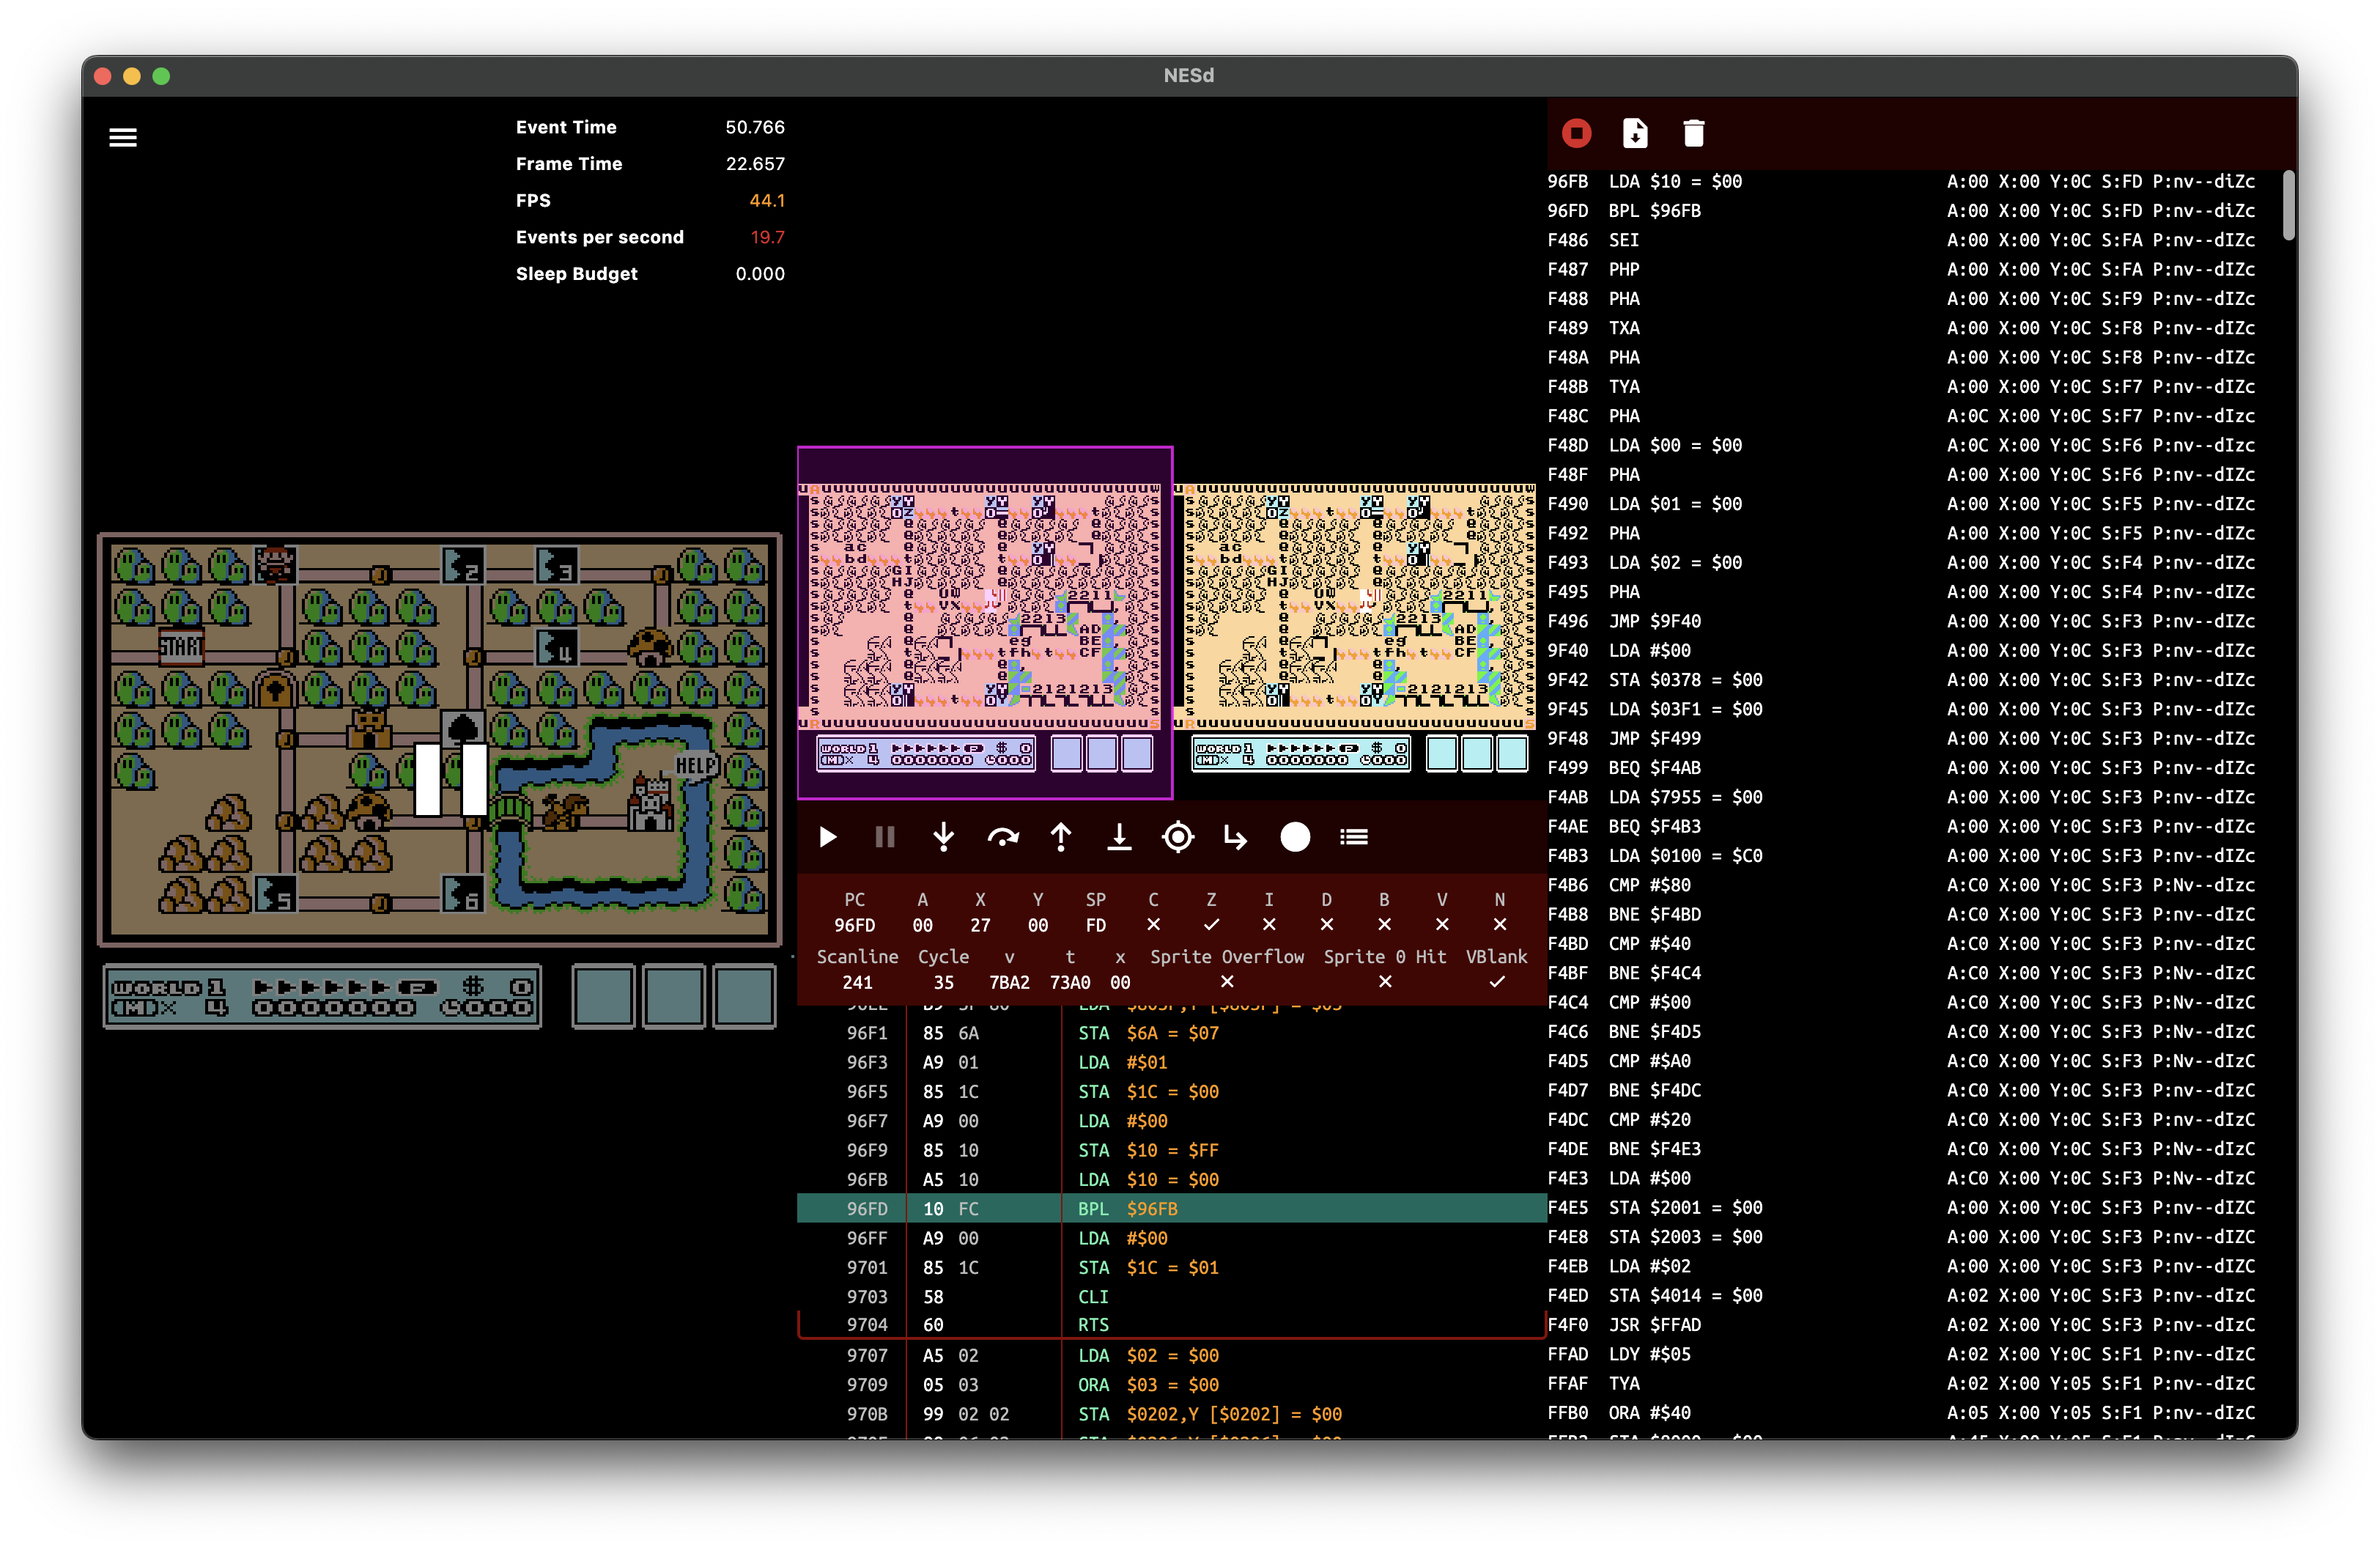Click the down-arrow-to-line debug icon
Image resolution: width=2380 pixels, height=1548 pixels.
click(1119, 837)
